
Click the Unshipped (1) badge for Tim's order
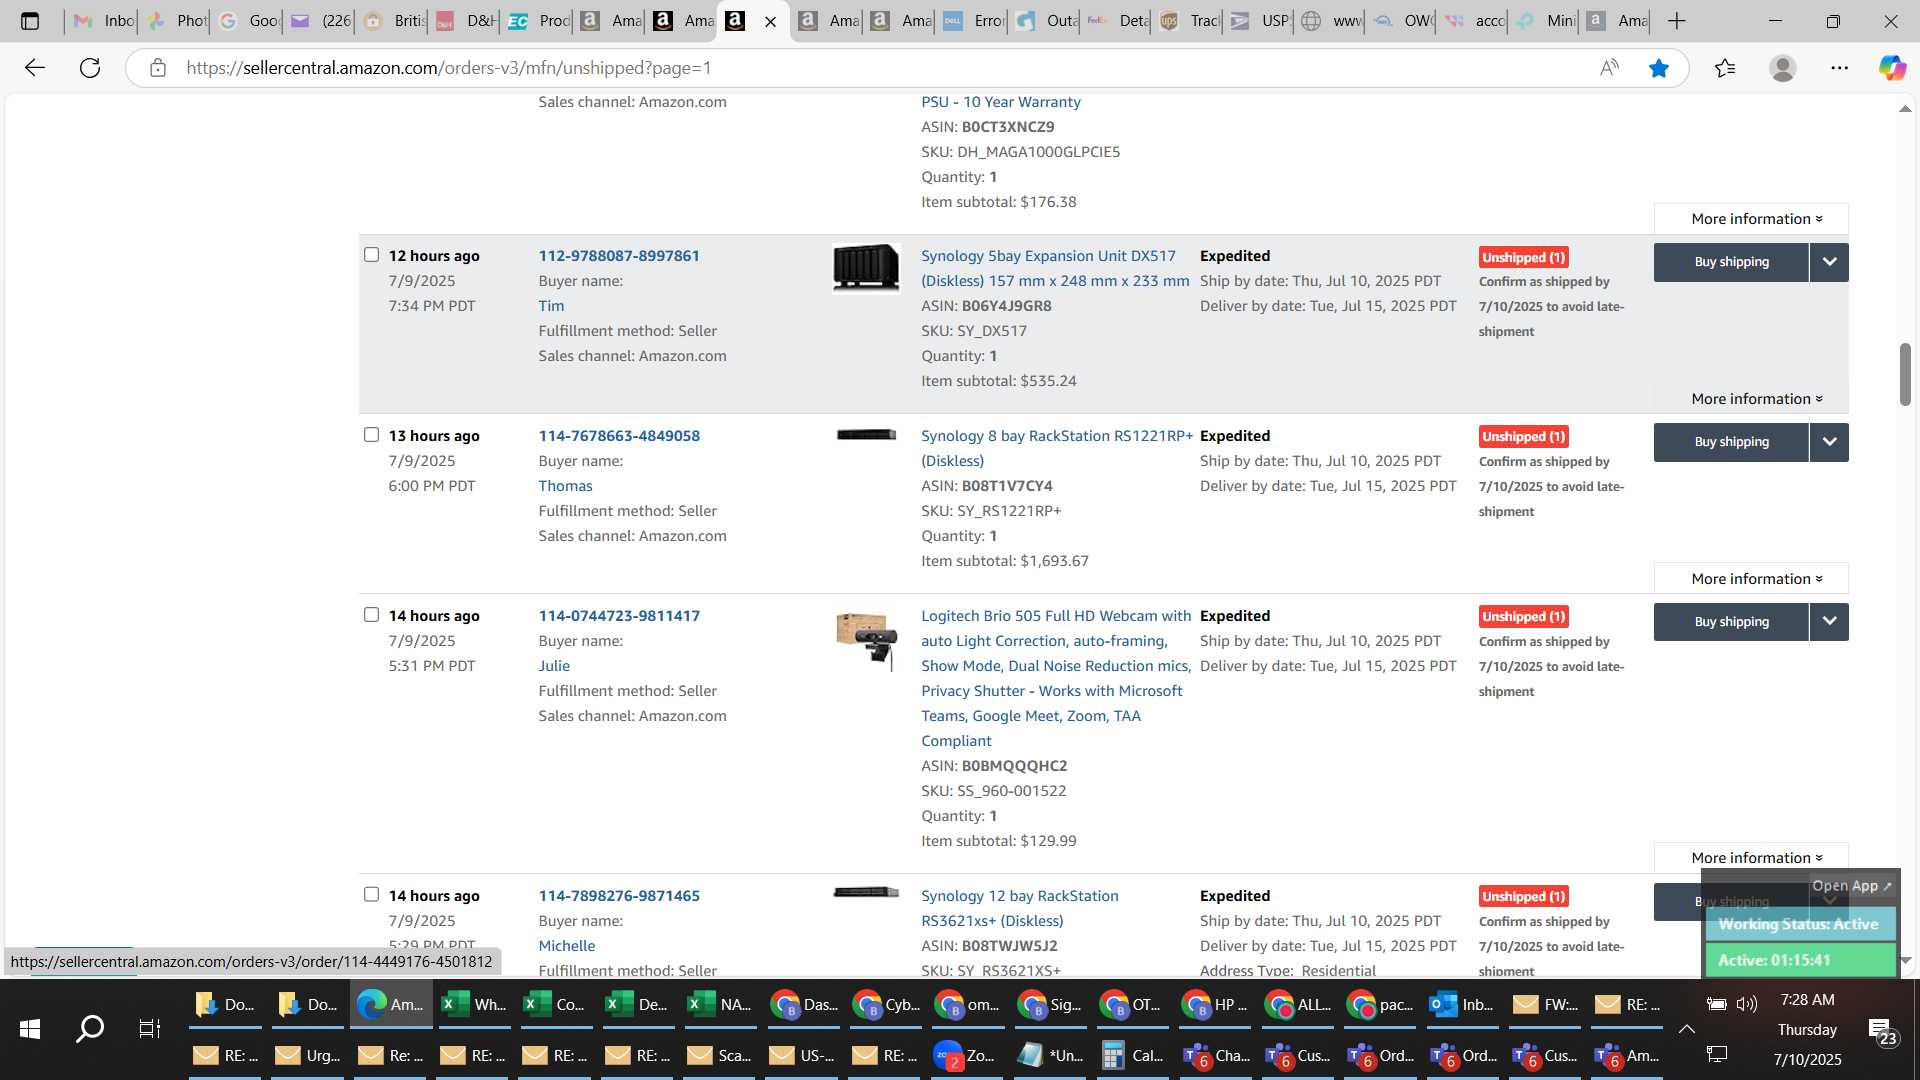[x=1523, y=257]
